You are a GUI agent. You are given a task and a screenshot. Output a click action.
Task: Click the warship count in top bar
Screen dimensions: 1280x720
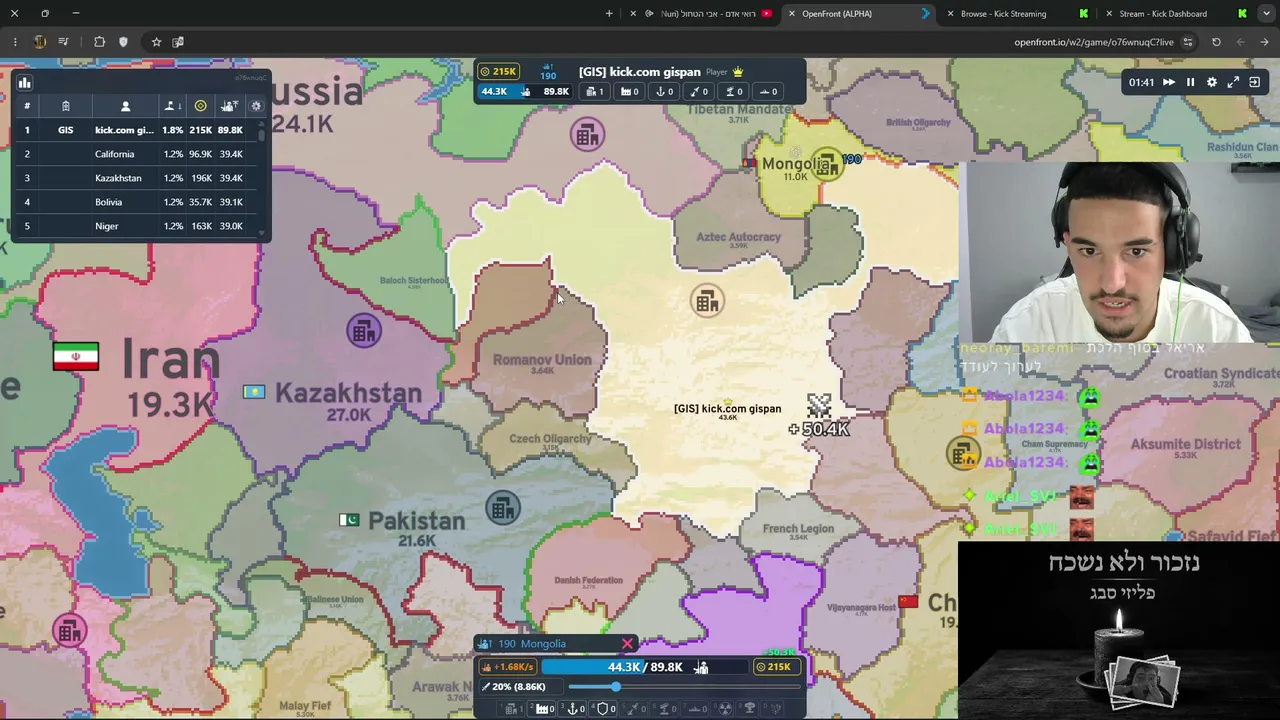click(768, 92)
